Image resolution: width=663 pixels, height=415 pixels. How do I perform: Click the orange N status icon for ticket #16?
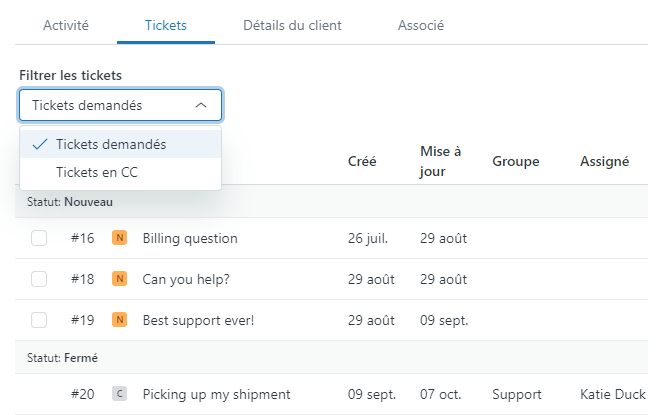pos(120,238)
